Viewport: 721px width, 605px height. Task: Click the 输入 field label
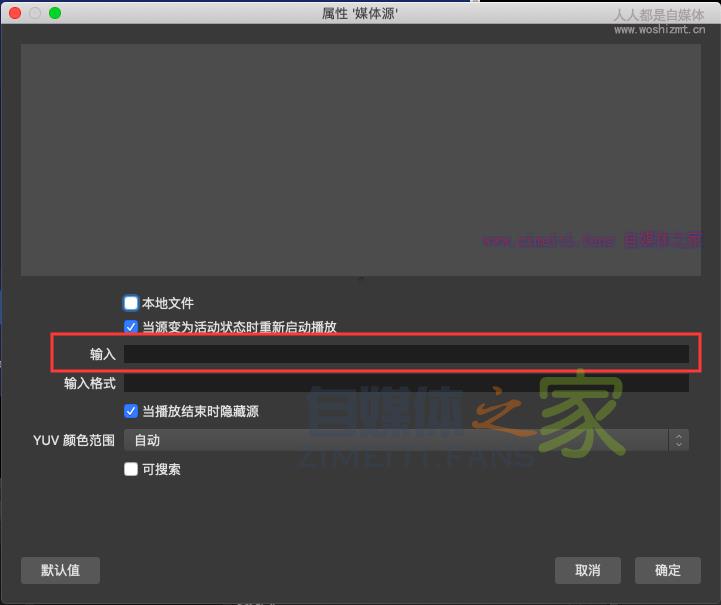[x=103, y=354]
